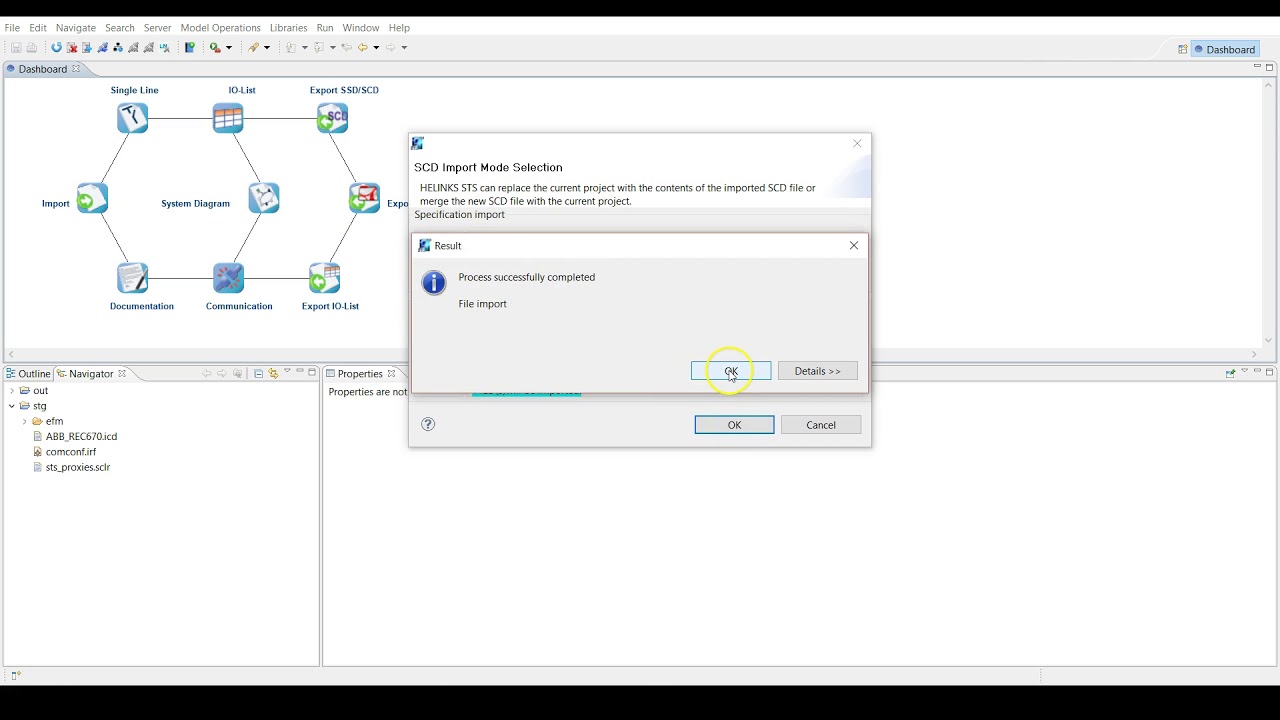Click the Export SSD/SCD dashboard icon

point(332,118)
